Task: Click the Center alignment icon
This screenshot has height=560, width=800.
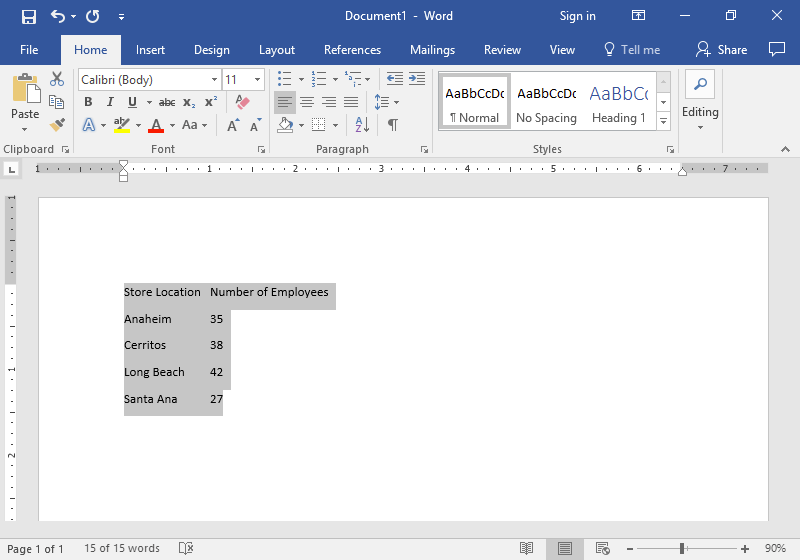Action: click(307, 102)
